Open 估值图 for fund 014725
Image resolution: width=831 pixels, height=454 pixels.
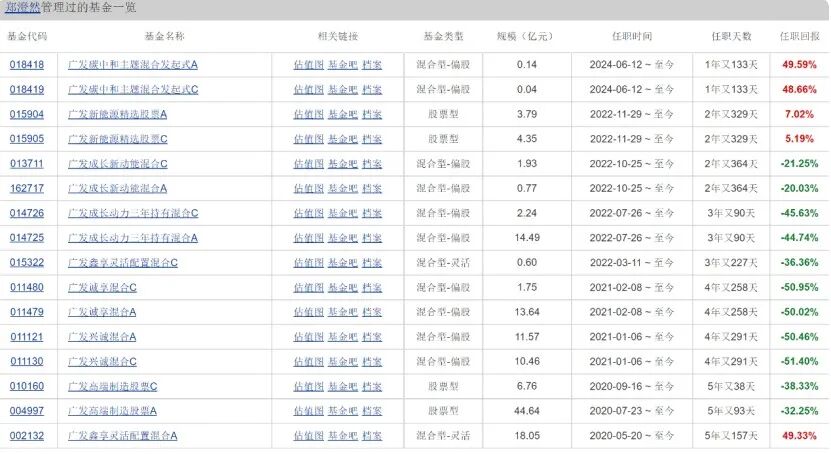point(308,238)
